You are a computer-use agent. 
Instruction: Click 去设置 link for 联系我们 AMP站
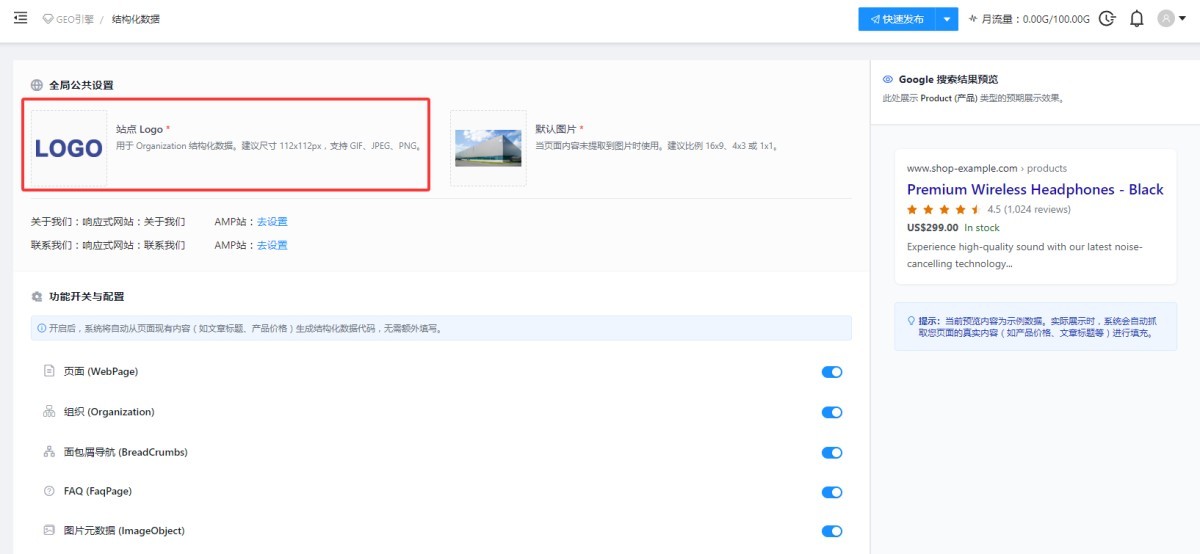pos(272,245)
